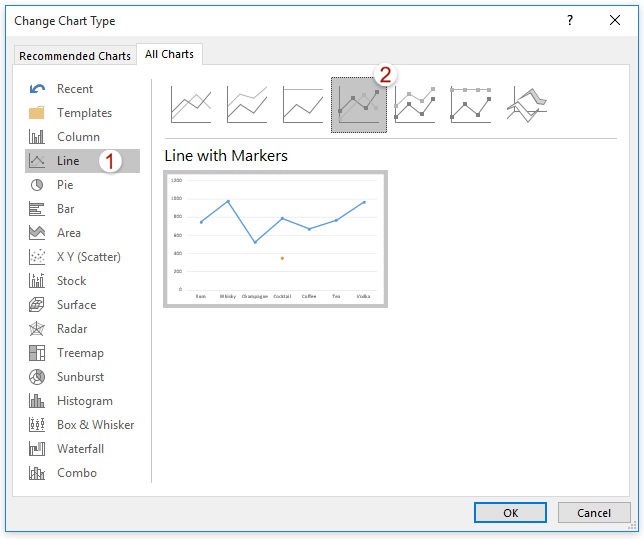The width and height of the screenshot is (644, 539).
Task: Open the Help question mark button
Action: coord(570,20)
